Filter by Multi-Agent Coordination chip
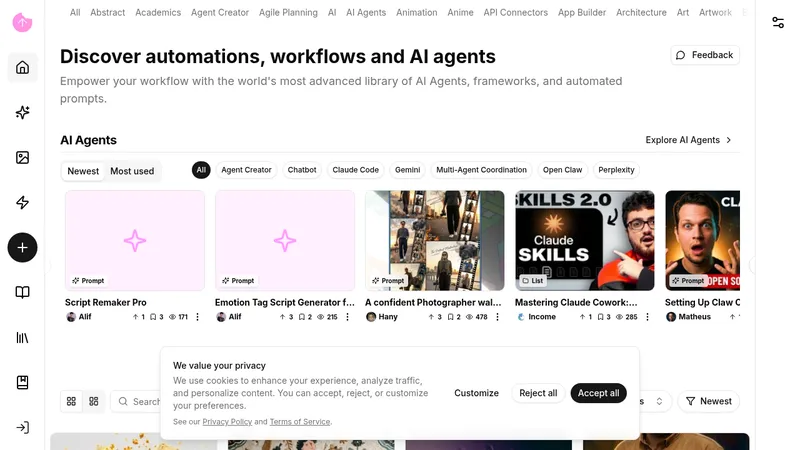Screen dimensions: 800x450 [x=481, y=170]
